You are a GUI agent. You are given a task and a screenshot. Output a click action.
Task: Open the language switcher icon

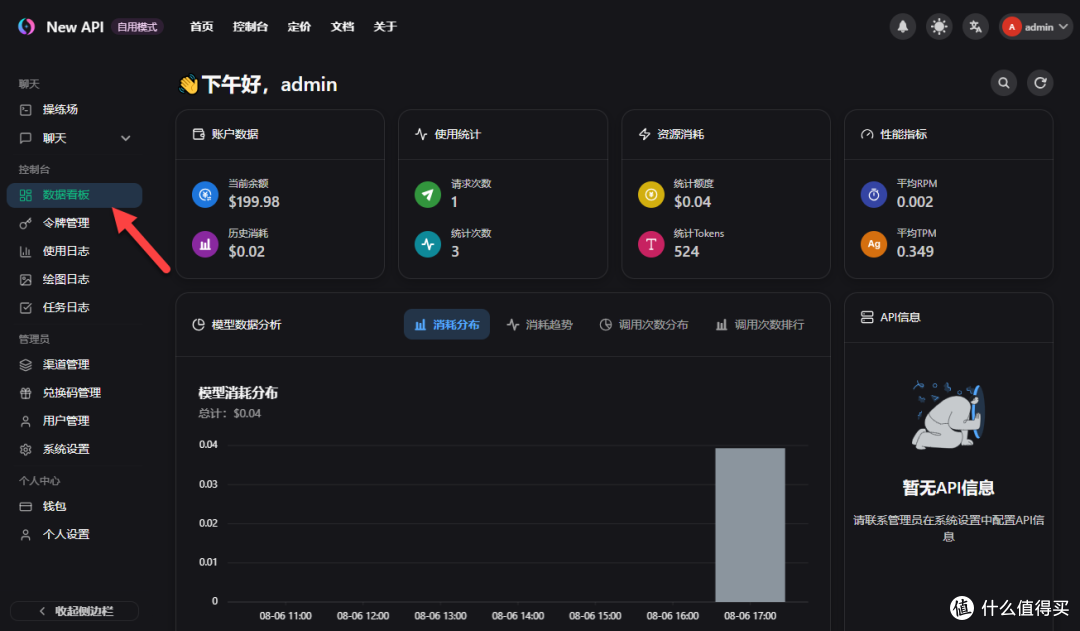coord(975,27)
